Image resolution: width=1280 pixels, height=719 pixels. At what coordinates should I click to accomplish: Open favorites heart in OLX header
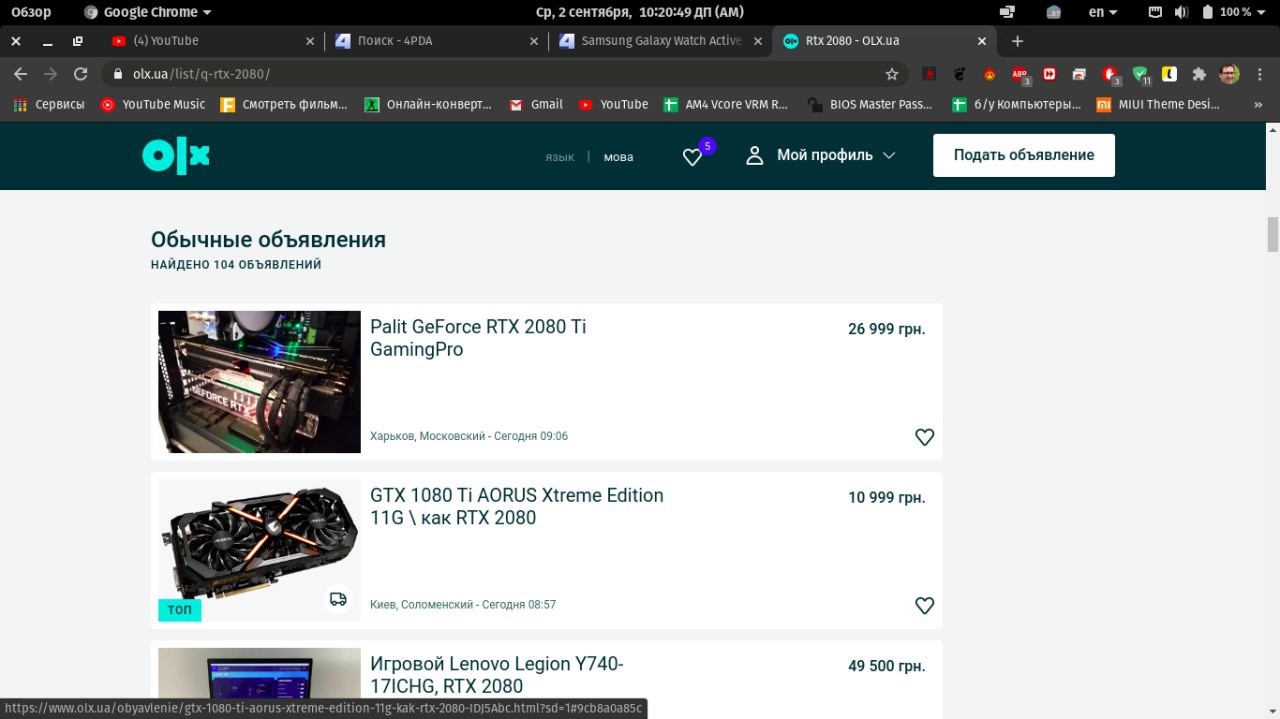click(x=692, y=157)
